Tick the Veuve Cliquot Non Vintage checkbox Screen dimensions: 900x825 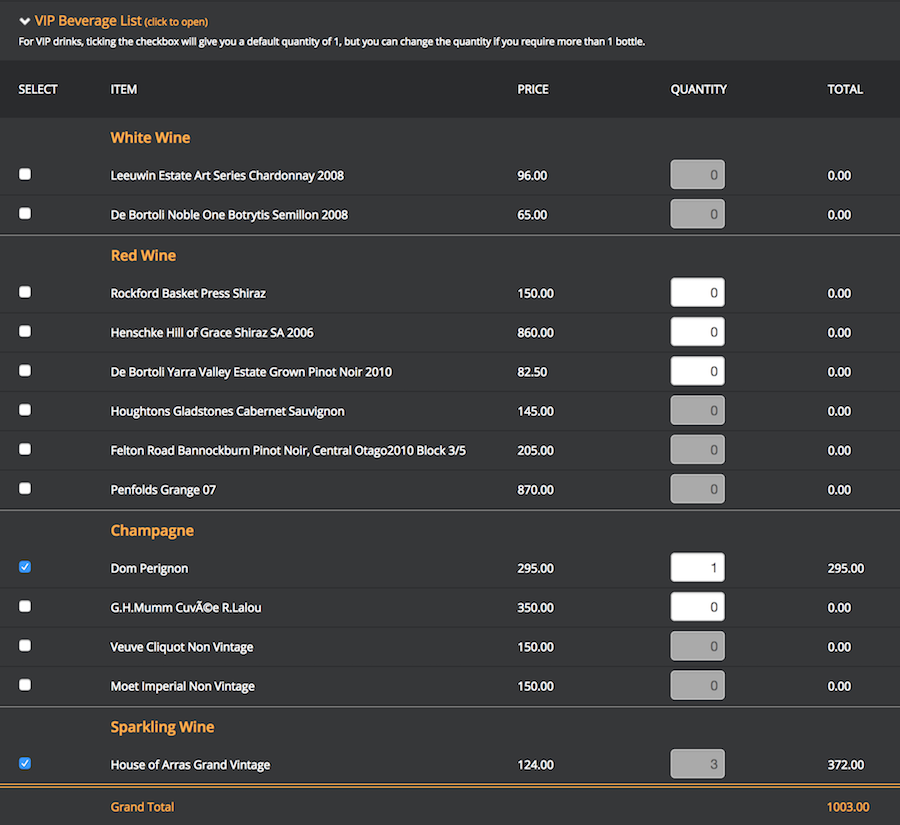pyautogui.click(x=25, y=646)
